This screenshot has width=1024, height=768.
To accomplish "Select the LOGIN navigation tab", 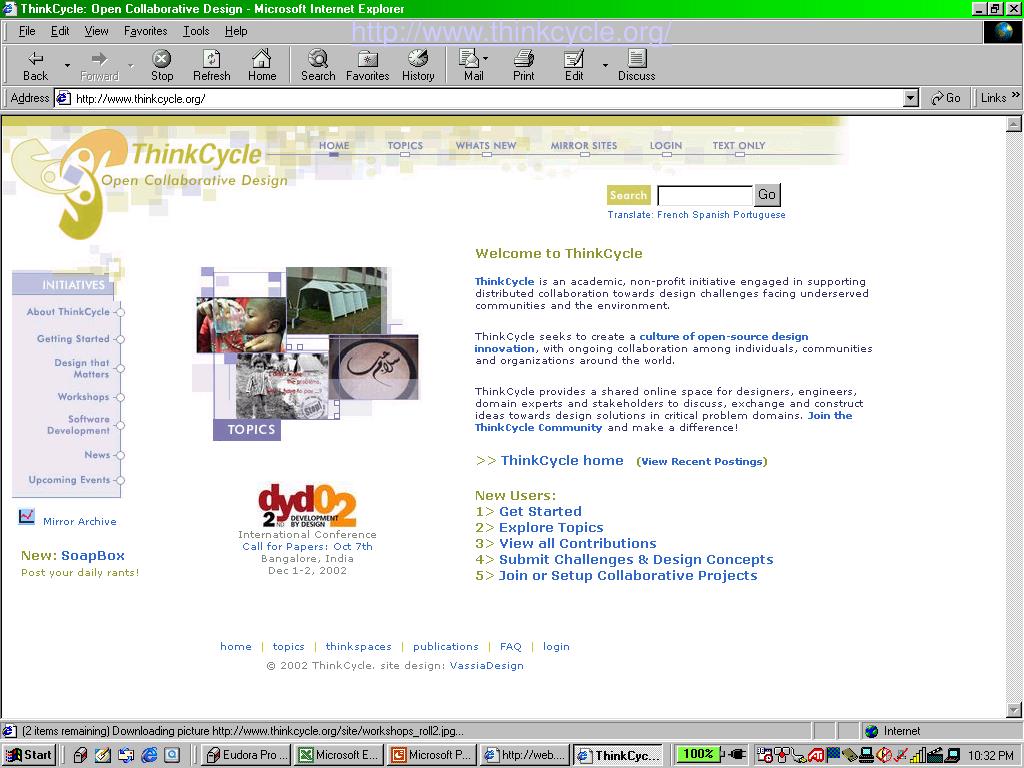I will coord(665,146).
